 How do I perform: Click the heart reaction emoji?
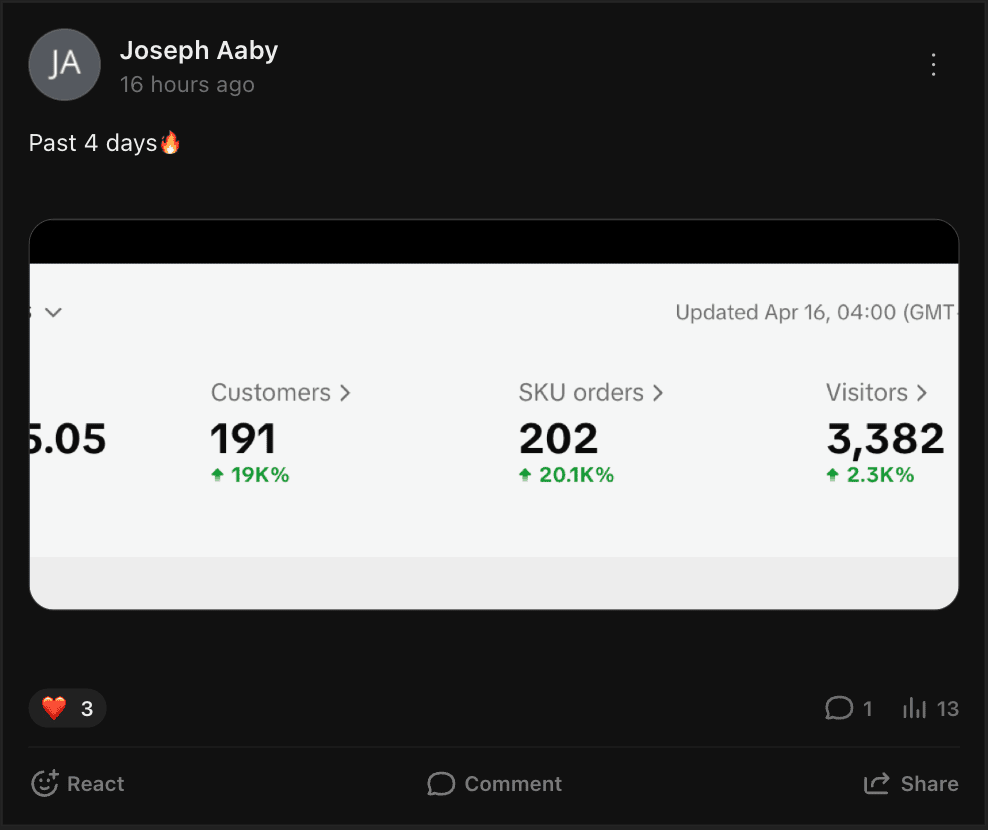pyautogui.click(x=54, y=709)
